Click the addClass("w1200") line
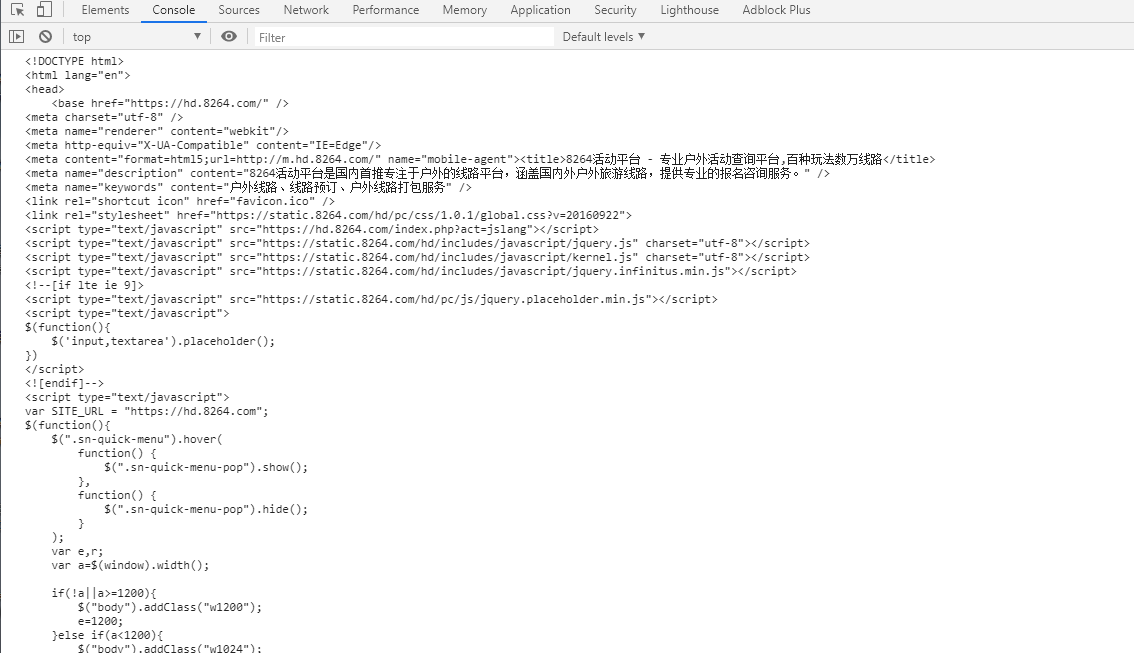1134x653 pixels. 170,607
